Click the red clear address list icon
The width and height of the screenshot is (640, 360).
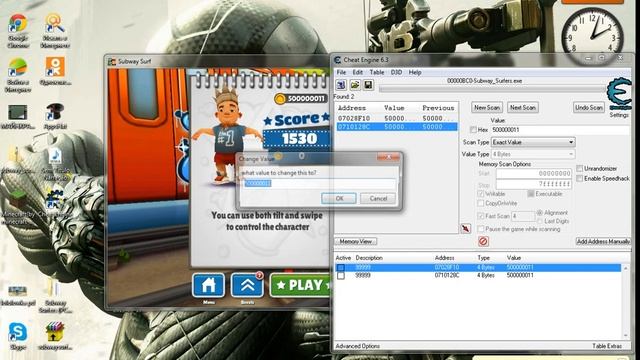(x=483, y=241)
